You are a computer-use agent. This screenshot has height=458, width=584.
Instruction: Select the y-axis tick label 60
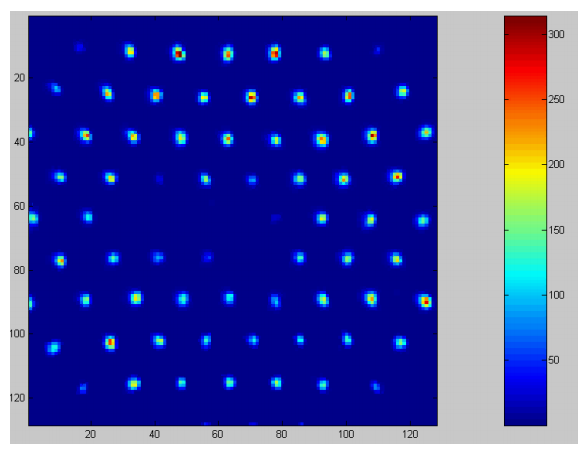pyautogui.click(x=19, y=206)
